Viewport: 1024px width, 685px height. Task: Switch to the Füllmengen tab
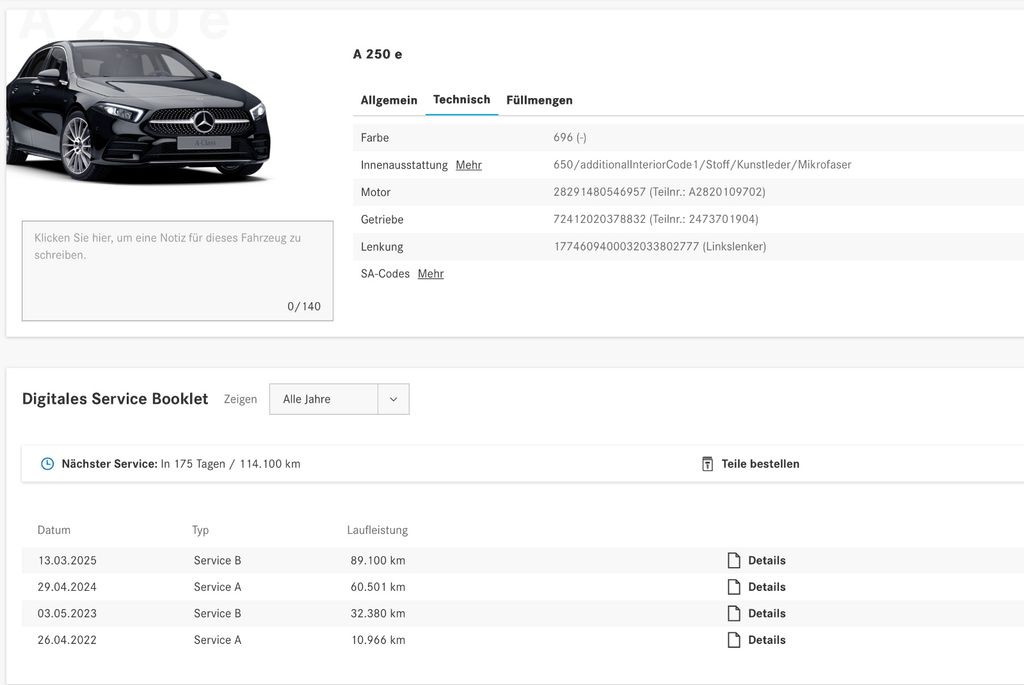point(539,100)
